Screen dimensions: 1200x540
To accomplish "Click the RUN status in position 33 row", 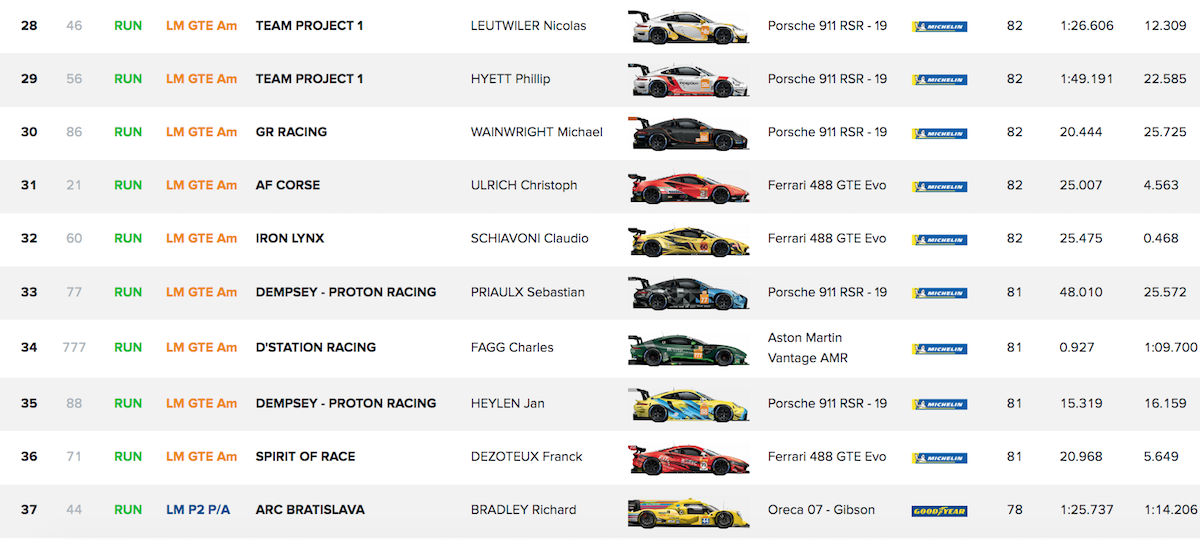I will click(x=128, y=292).
